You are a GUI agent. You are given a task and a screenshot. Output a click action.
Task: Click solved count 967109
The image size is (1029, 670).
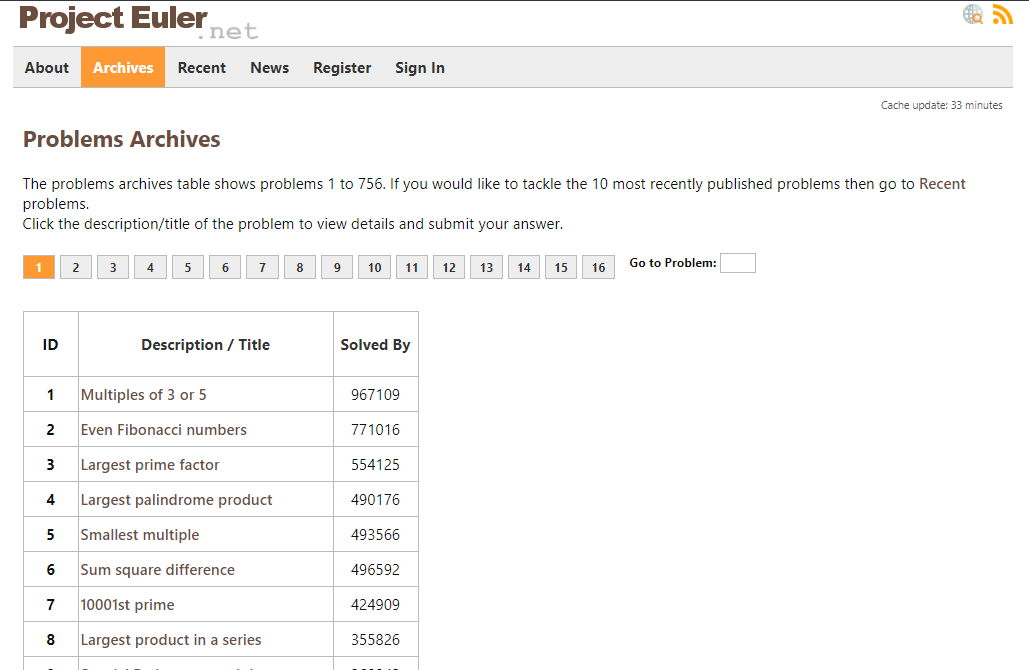pos(375,394)
